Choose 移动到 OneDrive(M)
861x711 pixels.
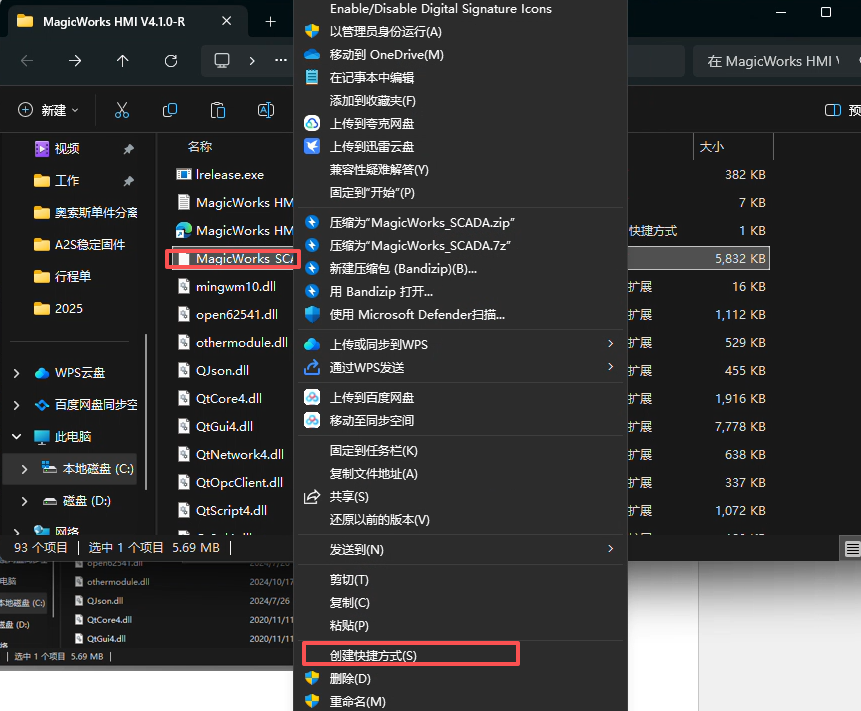(x=460, y=54)
